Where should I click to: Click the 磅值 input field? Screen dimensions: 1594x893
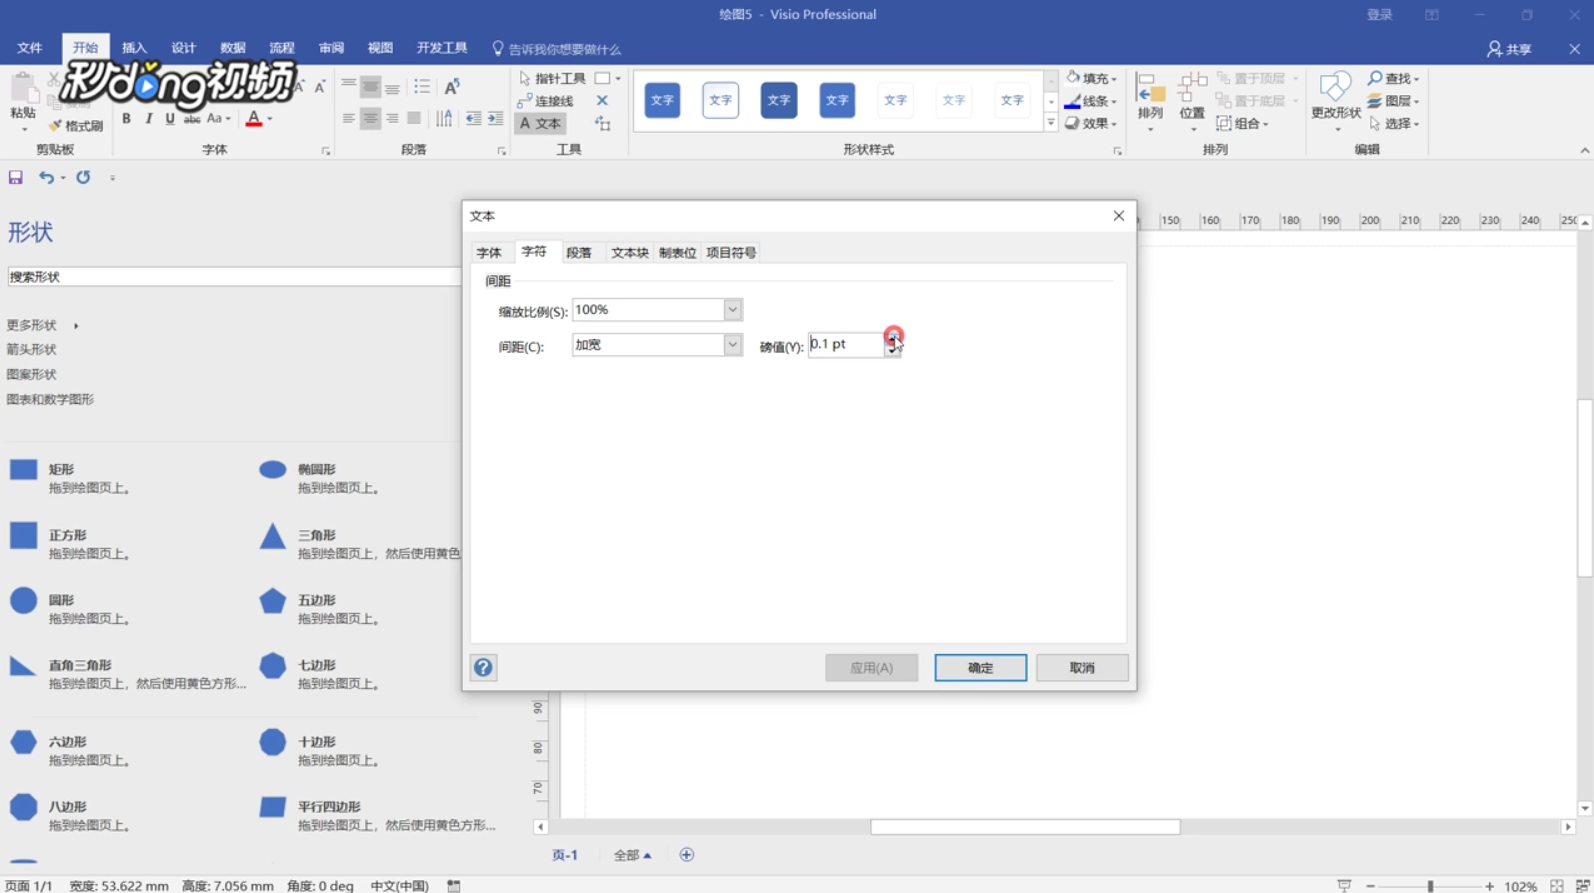(846, 345)
